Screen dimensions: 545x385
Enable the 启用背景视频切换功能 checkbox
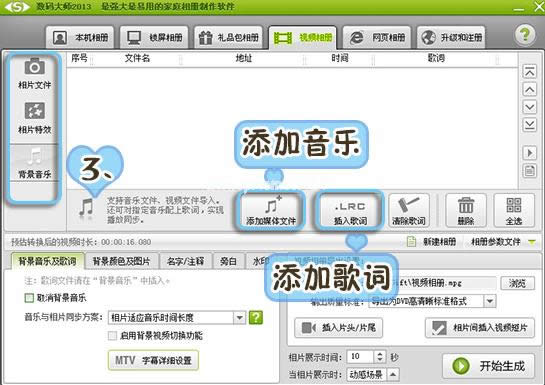(112, 336)
